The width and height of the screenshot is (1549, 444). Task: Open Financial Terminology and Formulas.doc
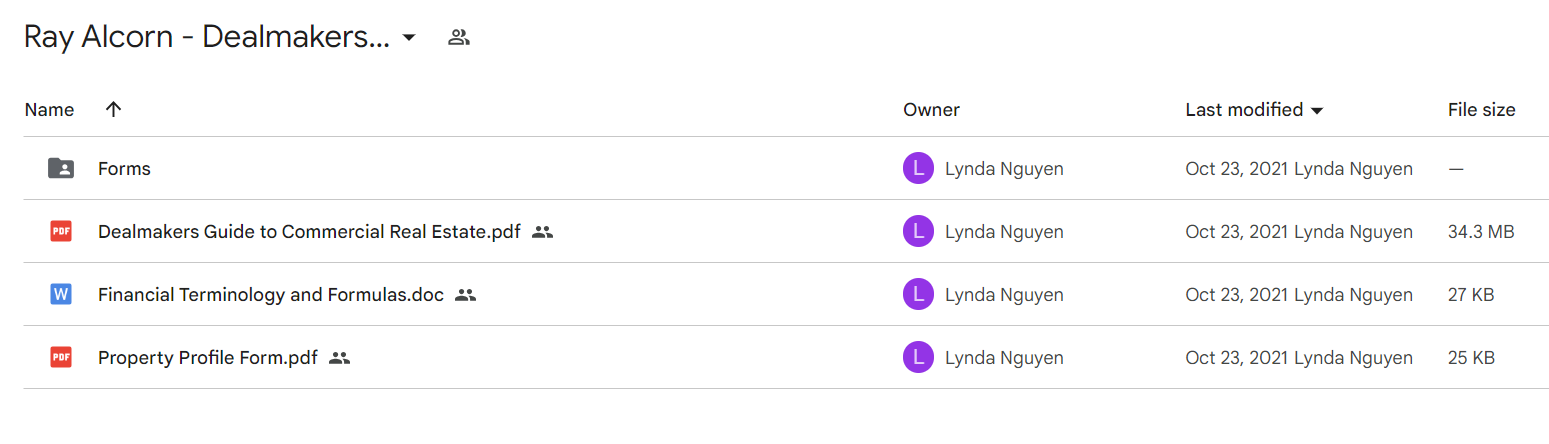tap(271, 295)
